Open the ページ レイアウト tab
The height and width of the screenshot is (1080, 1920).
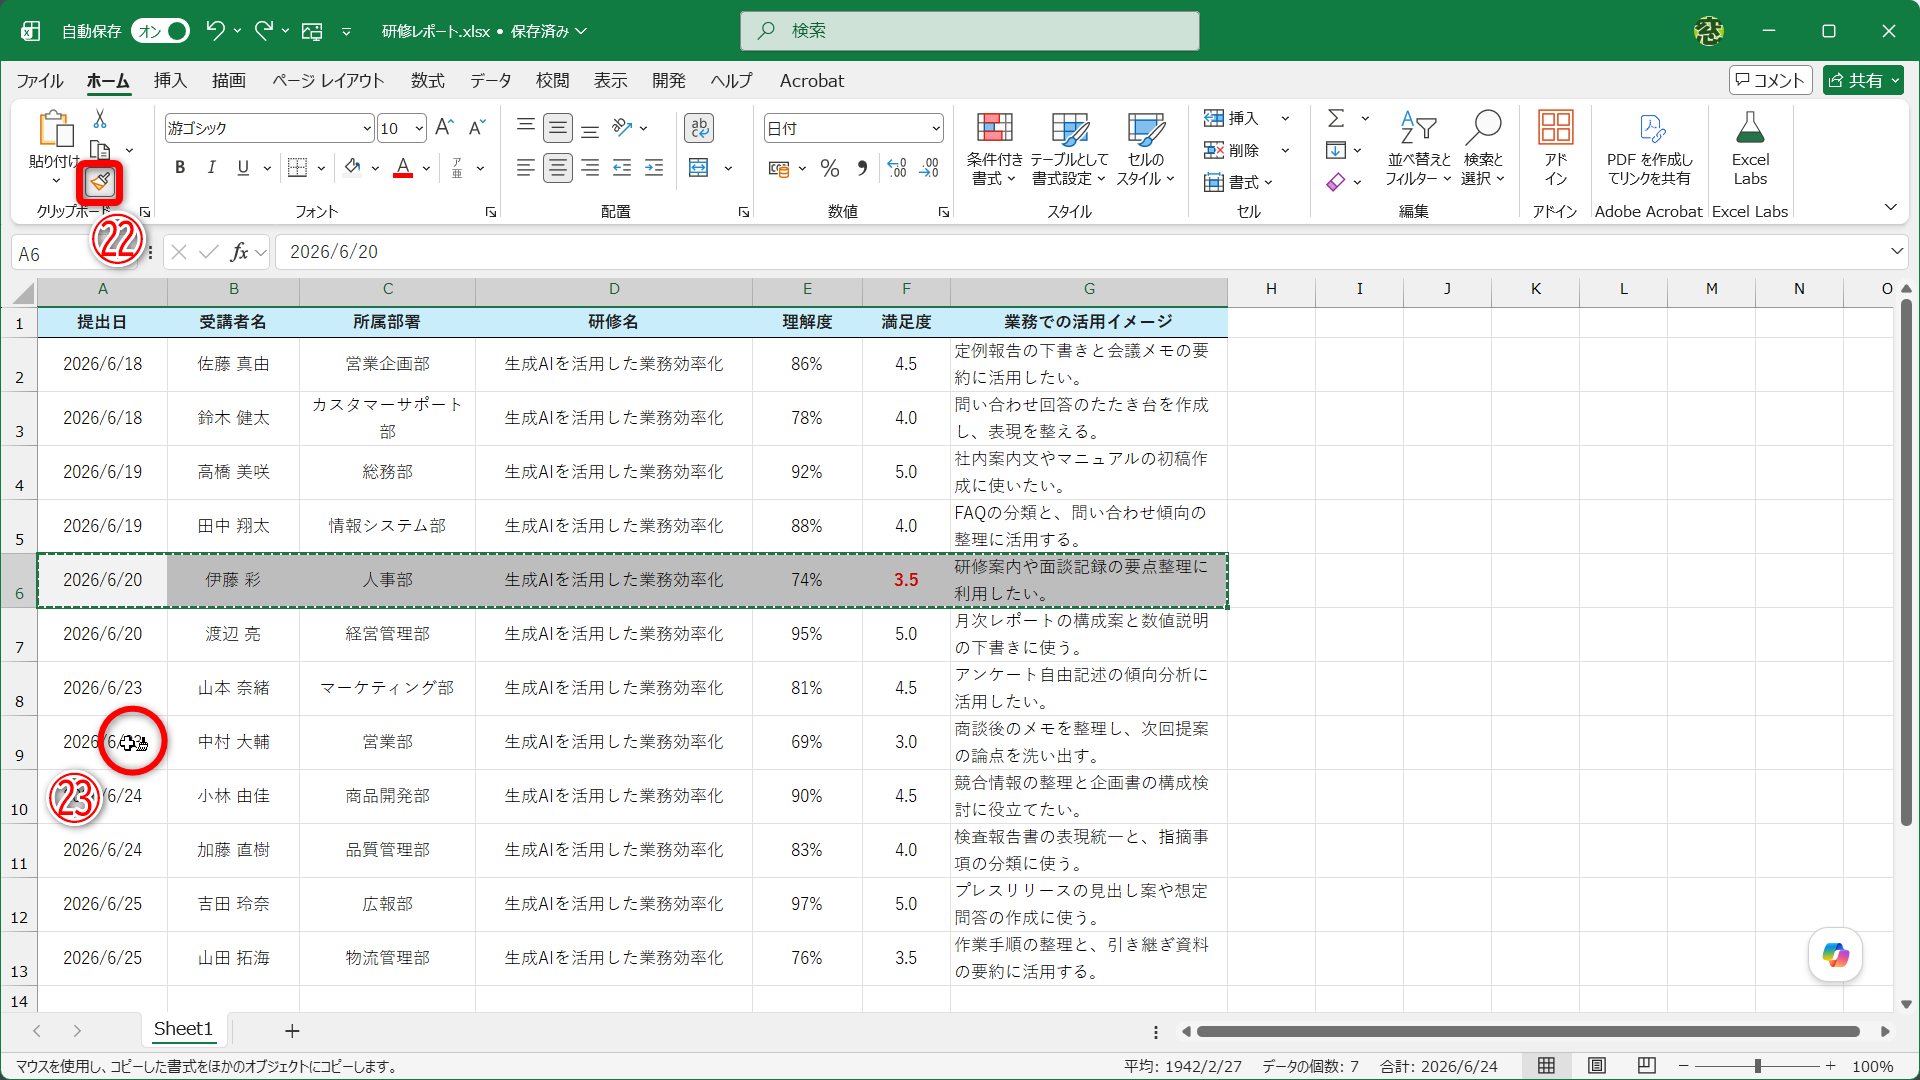click(328, 81)
